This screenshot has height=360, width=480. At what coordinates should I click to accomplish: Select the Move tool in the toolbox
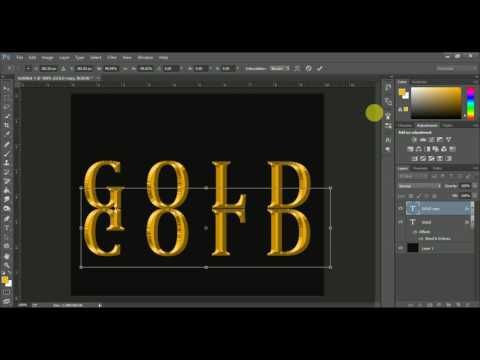(6, 89)
